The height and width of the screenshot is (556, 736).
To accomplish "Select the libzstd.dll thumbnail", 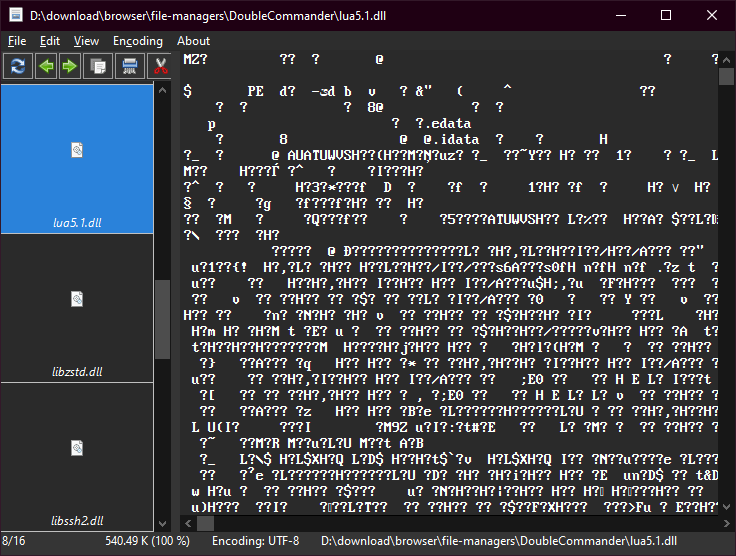I will [x=77, y=307].
